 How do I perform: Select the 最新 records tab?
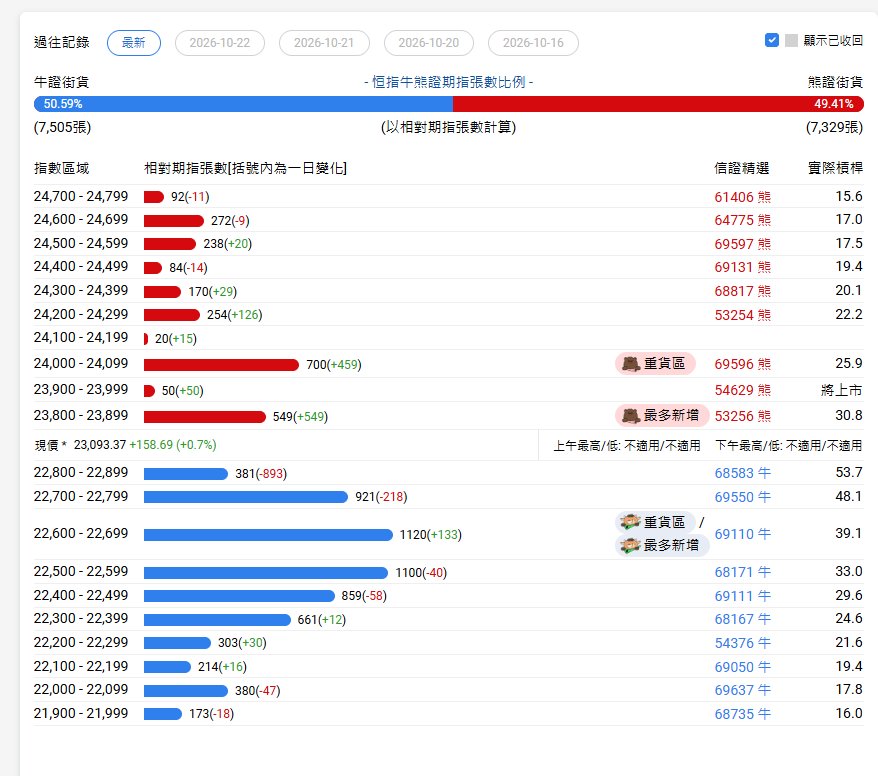(x=134, y=43)
